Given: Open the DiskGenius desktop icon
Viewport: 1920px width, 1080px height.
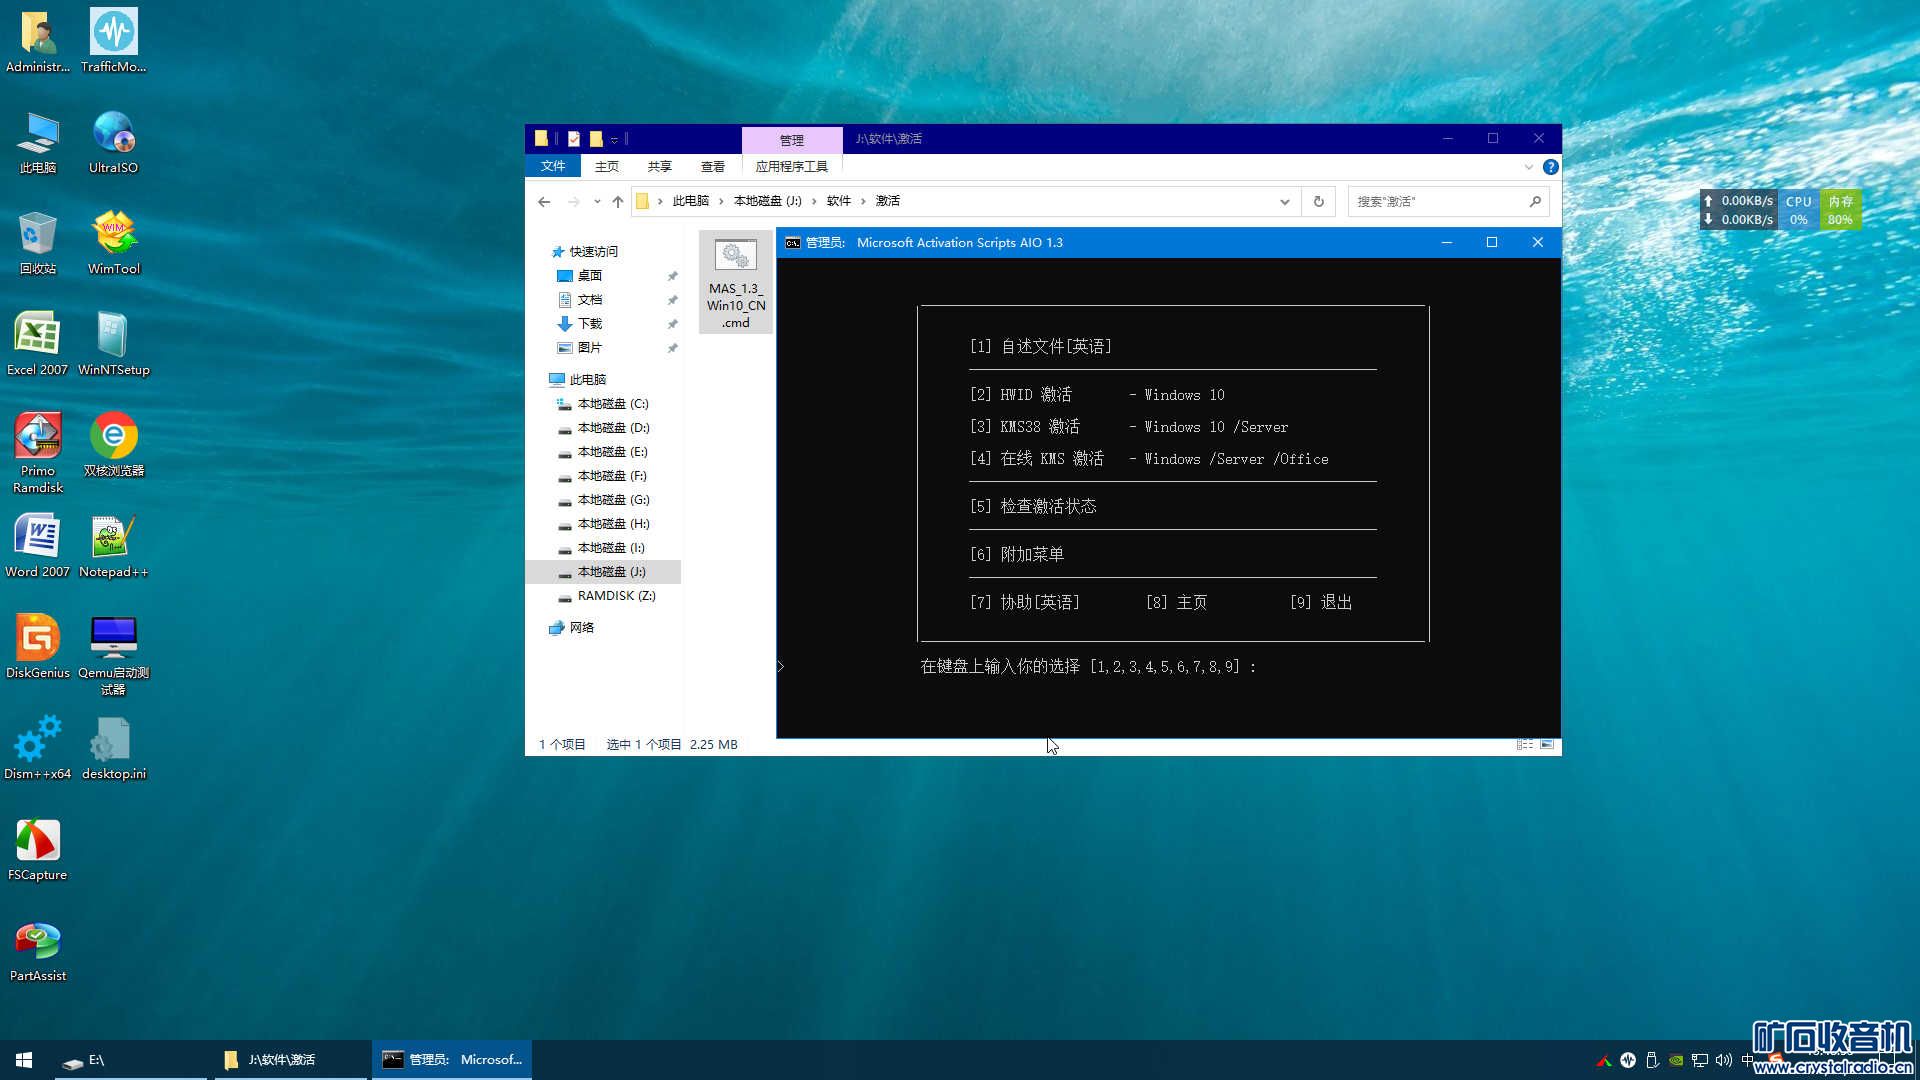Looking at the screenshot, I should (38, 646).
